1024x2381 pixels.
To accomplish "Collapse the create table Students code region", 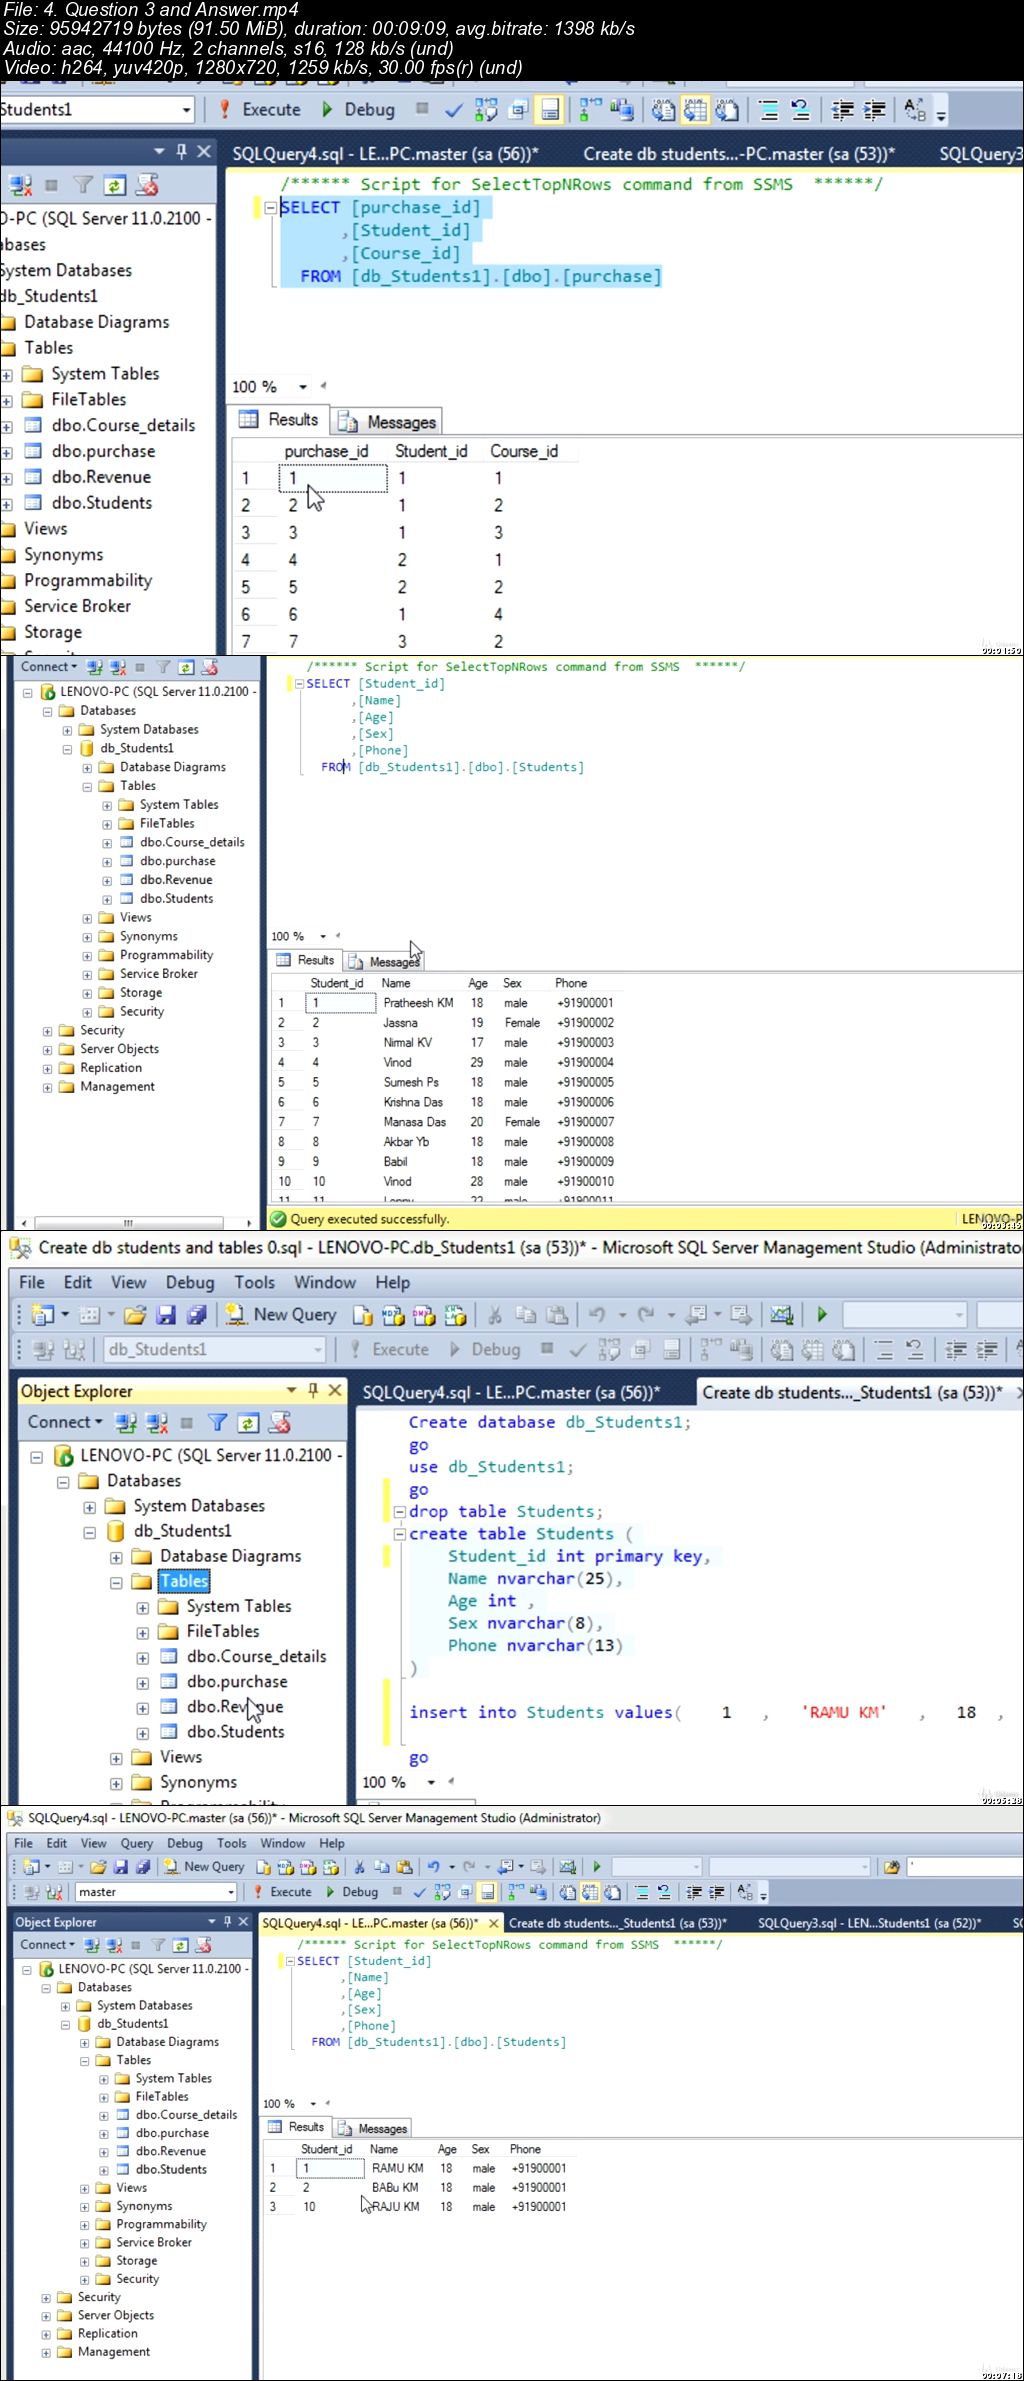I will pyautogui.click(x=399, y=1534).
